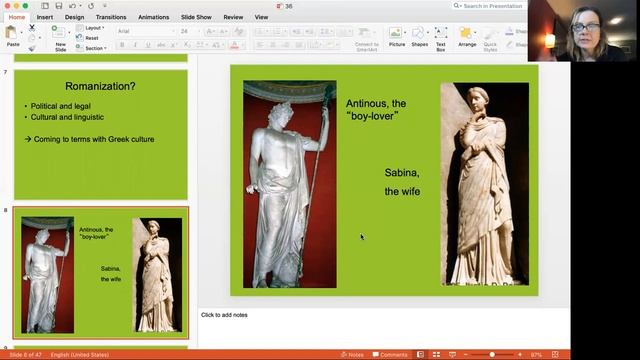Open the Picture dropdown arrow
The height and width of the screenshot is (360, 640).
coord(405,33)
